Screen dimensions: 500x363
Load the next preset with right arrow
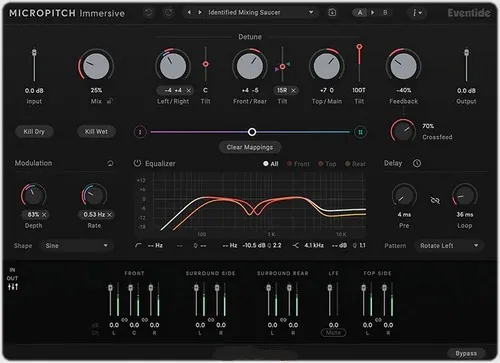200,12
